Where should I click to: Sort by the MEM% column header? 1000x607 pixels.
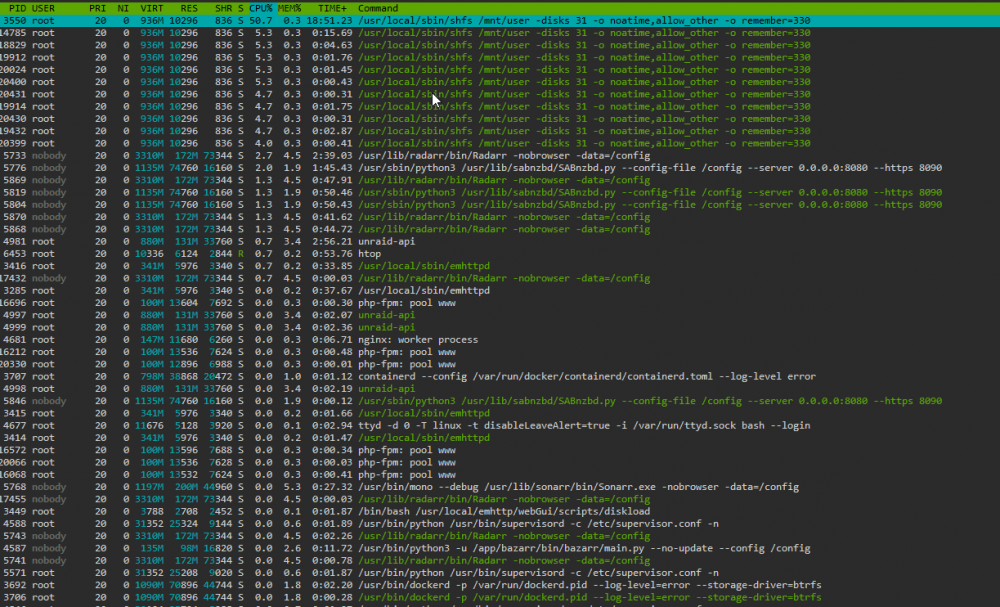coord(289,8)
